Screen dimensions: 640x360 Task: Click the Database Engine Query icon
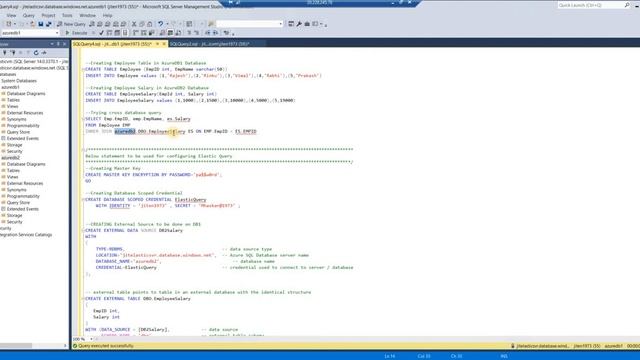pyautogui.click(x=92, y=24)
